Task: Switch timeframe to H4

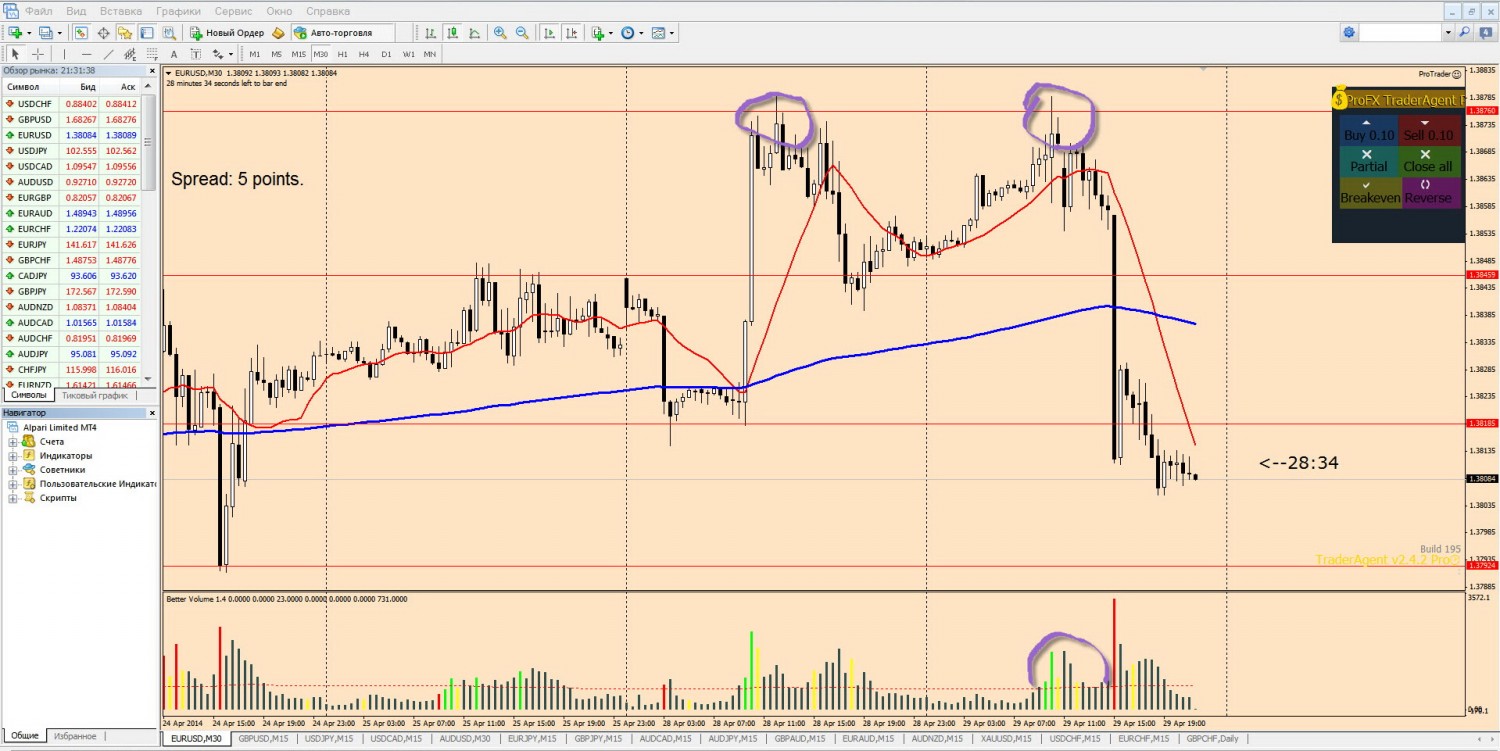Action: 364,54
